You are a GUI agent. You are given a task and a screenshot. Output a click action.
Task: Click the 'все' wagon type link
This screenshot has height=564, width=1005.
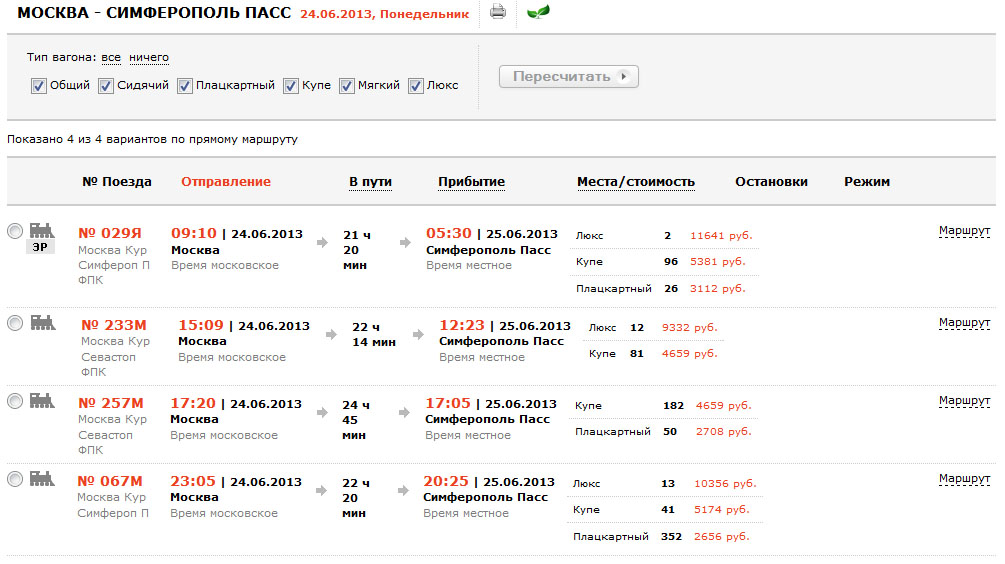pos(111,58)
